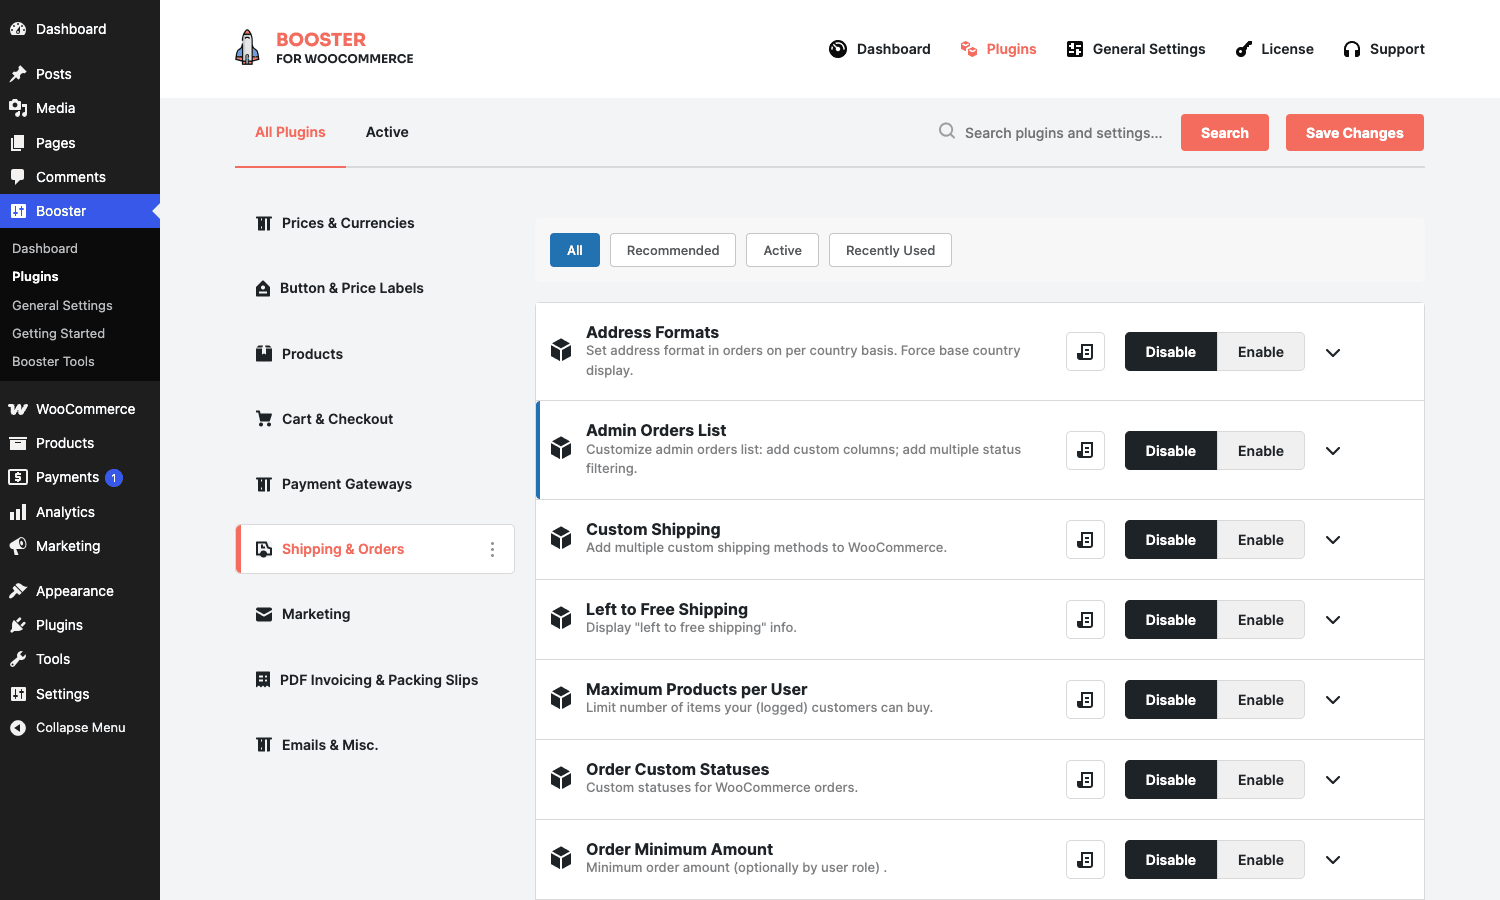Click the three-dot menu beside Shipping & Orders
Image resolution: width=1500 pixels, height=900 pixels.
coord(492,549)
